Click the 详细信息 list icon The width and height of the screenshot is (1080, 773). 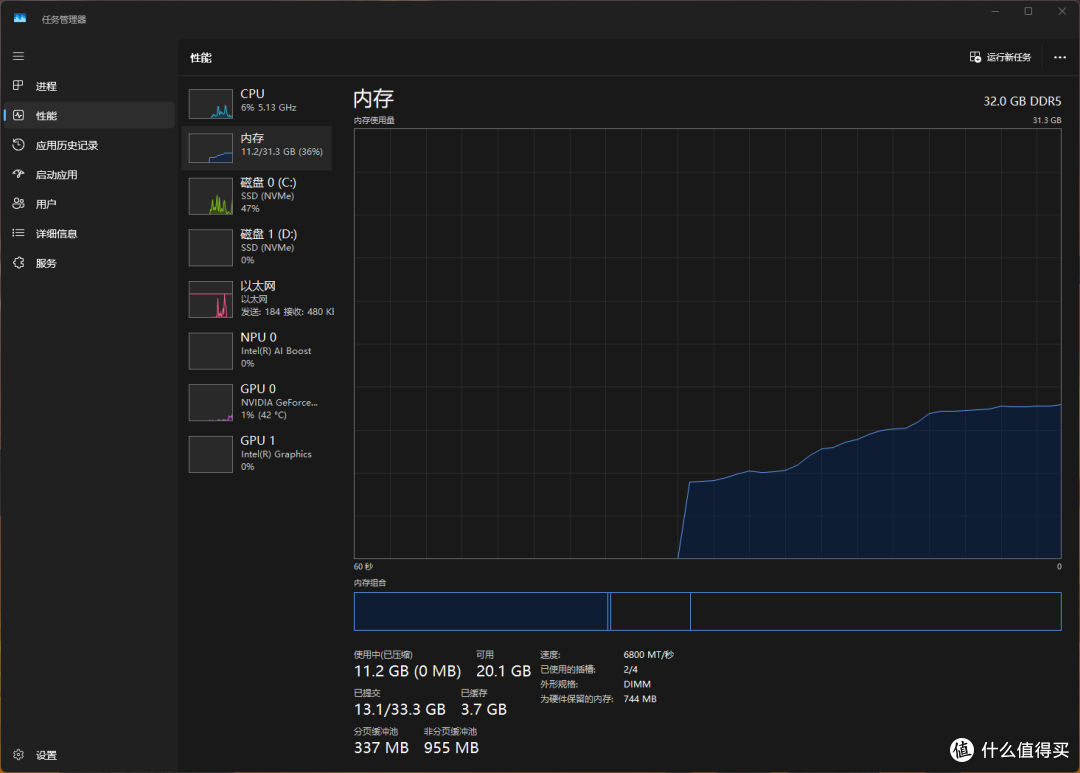pos(19,233)
